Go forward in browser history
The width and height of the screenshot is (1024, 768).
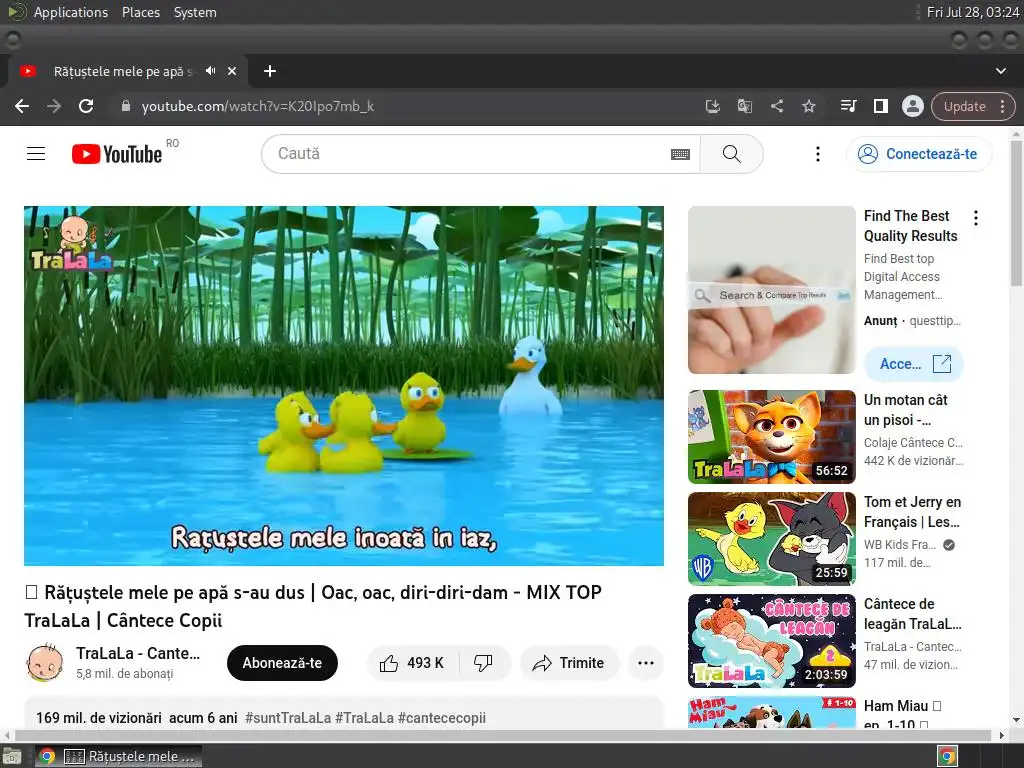pos(54,106)
